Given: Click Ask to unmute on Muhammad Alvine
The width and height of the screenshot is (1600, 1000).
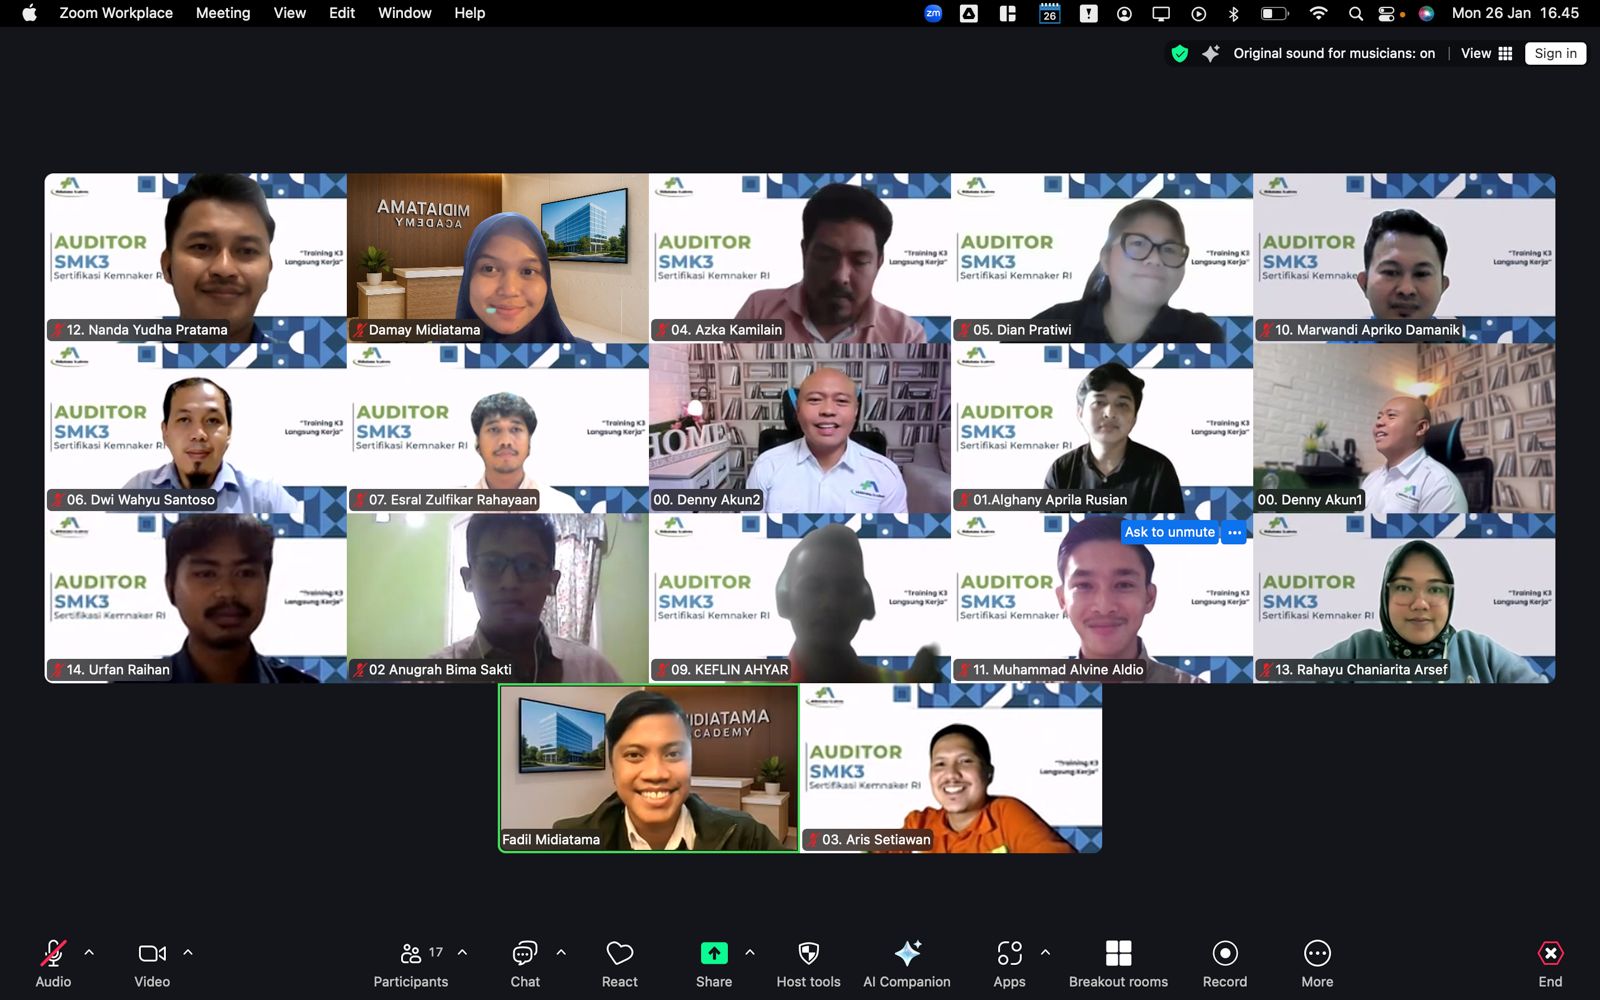Looking at the screenshot, I should pos(1169,532).
